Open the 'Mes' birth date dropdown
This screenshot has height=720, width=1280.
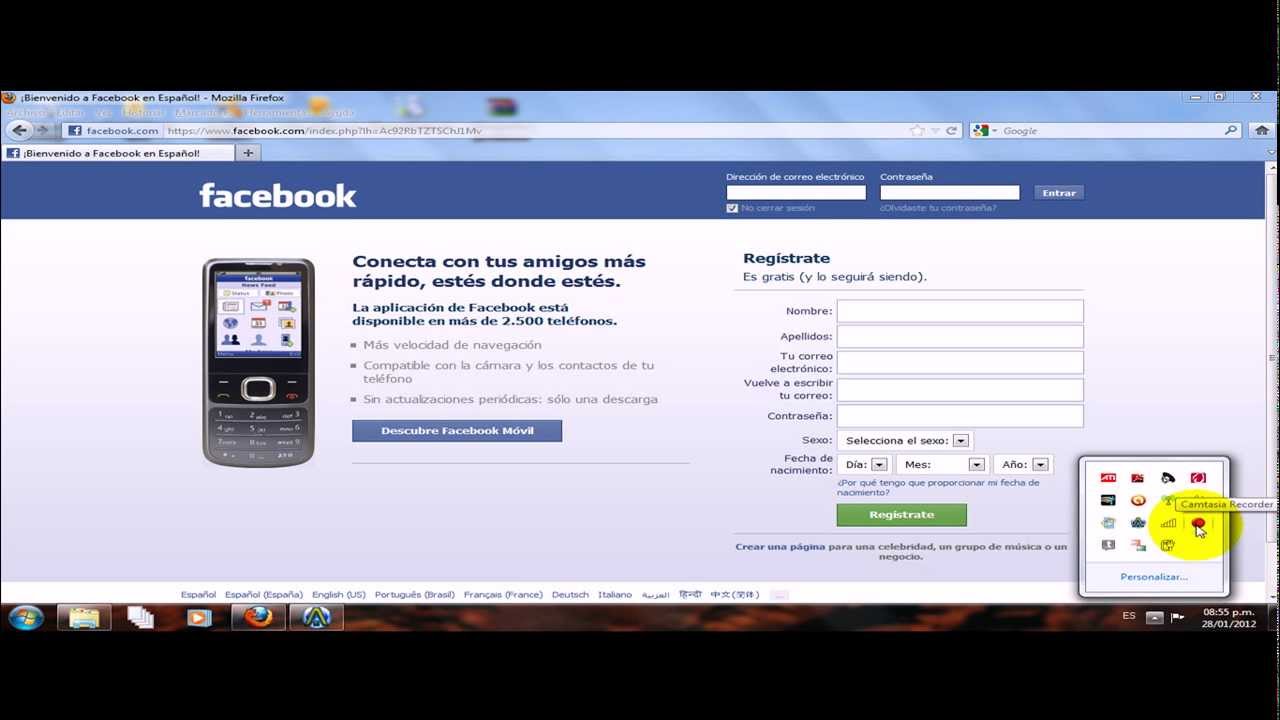[941, 464]
